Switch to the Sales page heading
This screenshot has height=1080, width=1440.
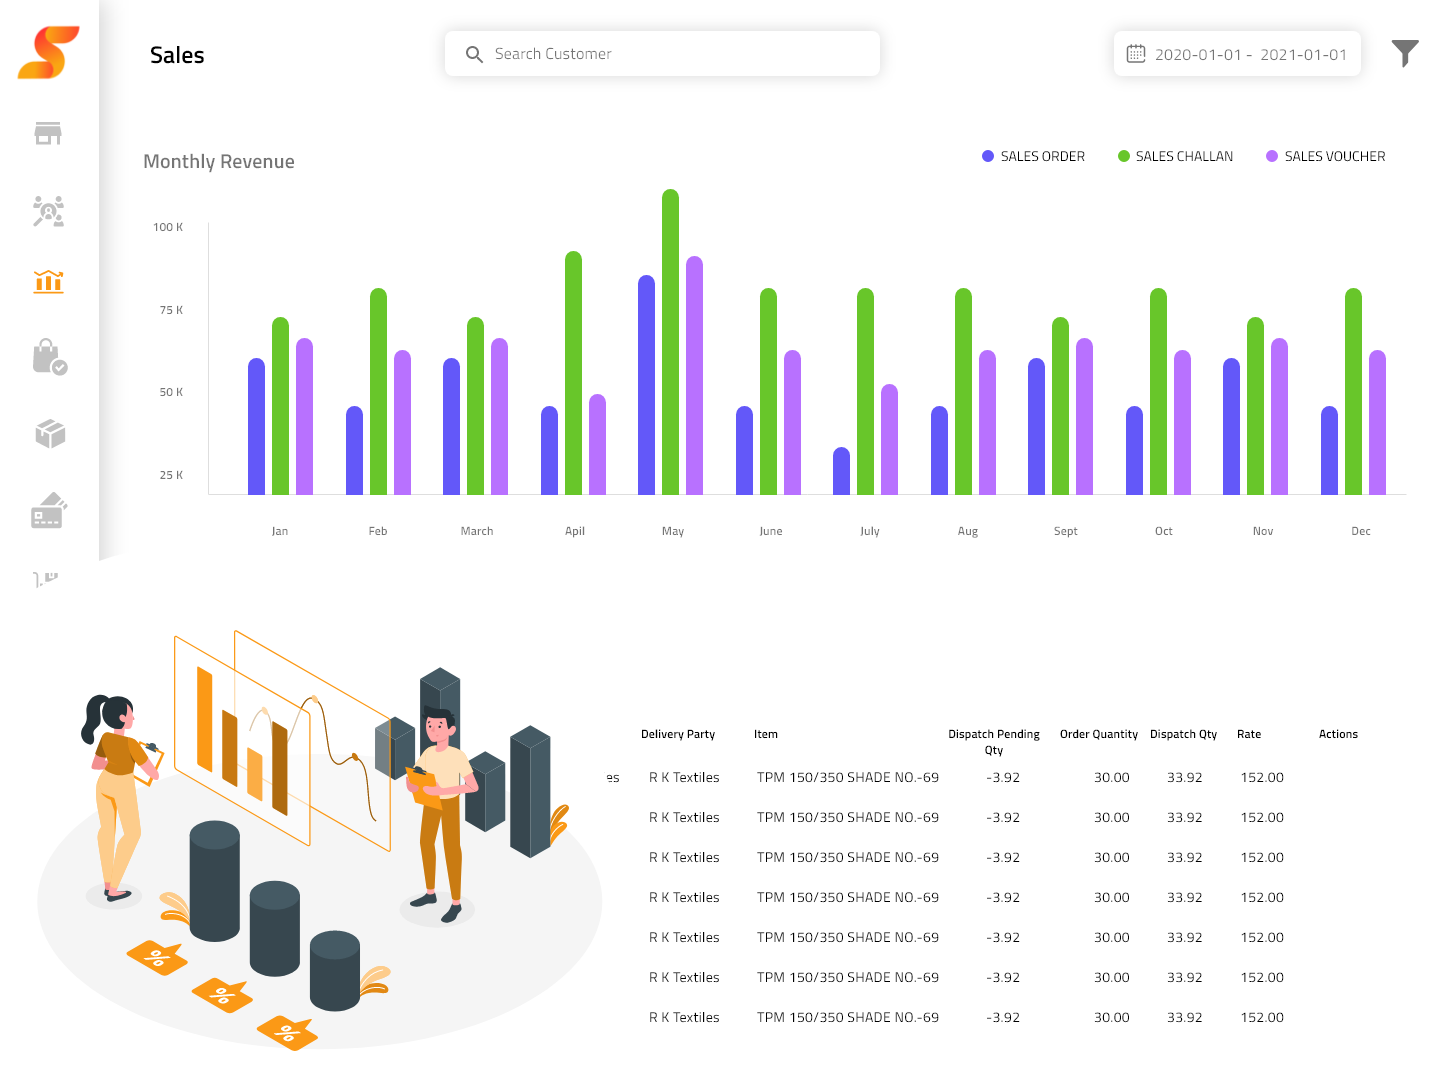[x=176, y=55]
